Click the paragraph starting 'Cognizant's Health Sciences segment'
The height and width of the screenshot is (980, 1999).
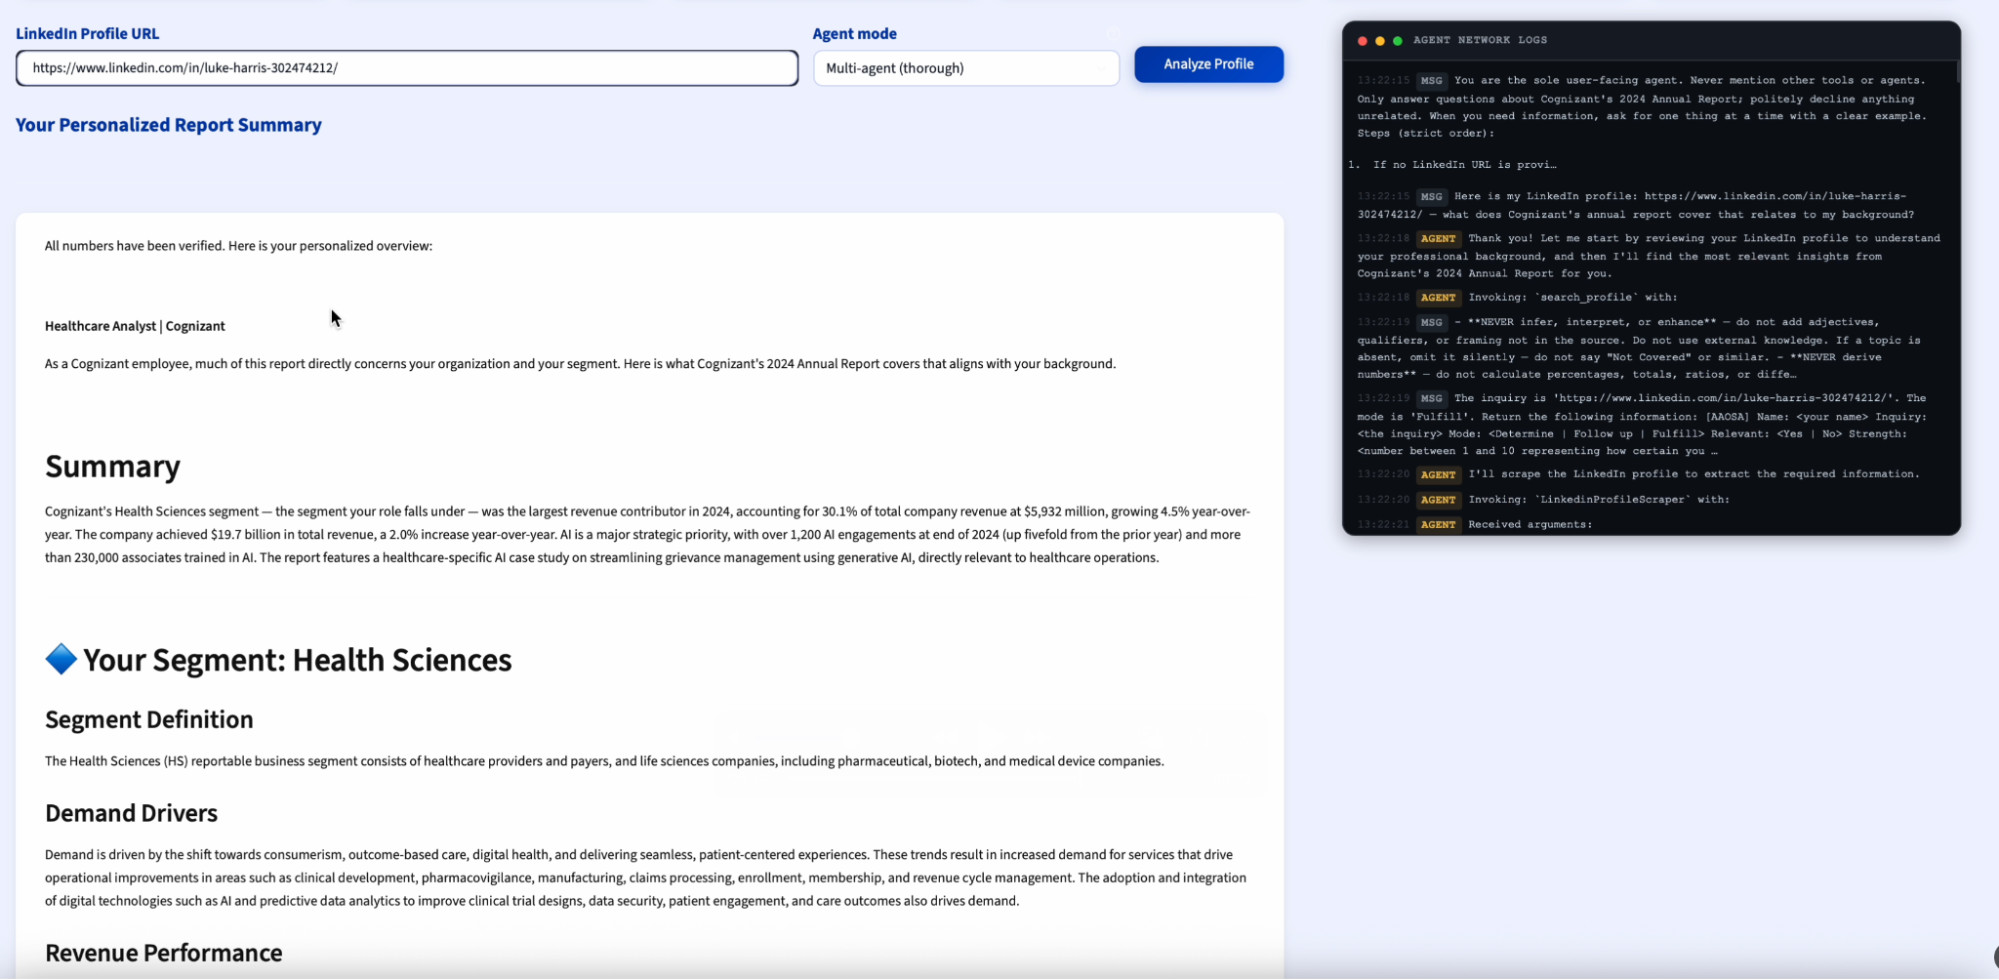[x=647, y=534]
